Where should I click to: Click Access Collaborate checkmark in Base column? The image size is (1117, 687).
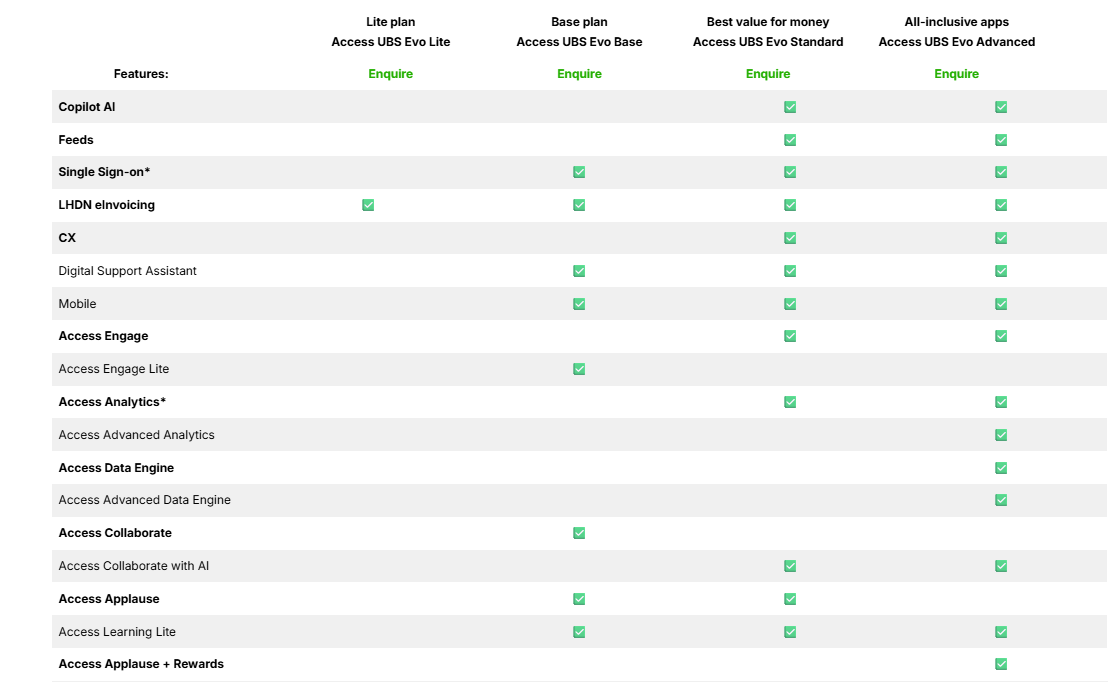coord(579,533)
